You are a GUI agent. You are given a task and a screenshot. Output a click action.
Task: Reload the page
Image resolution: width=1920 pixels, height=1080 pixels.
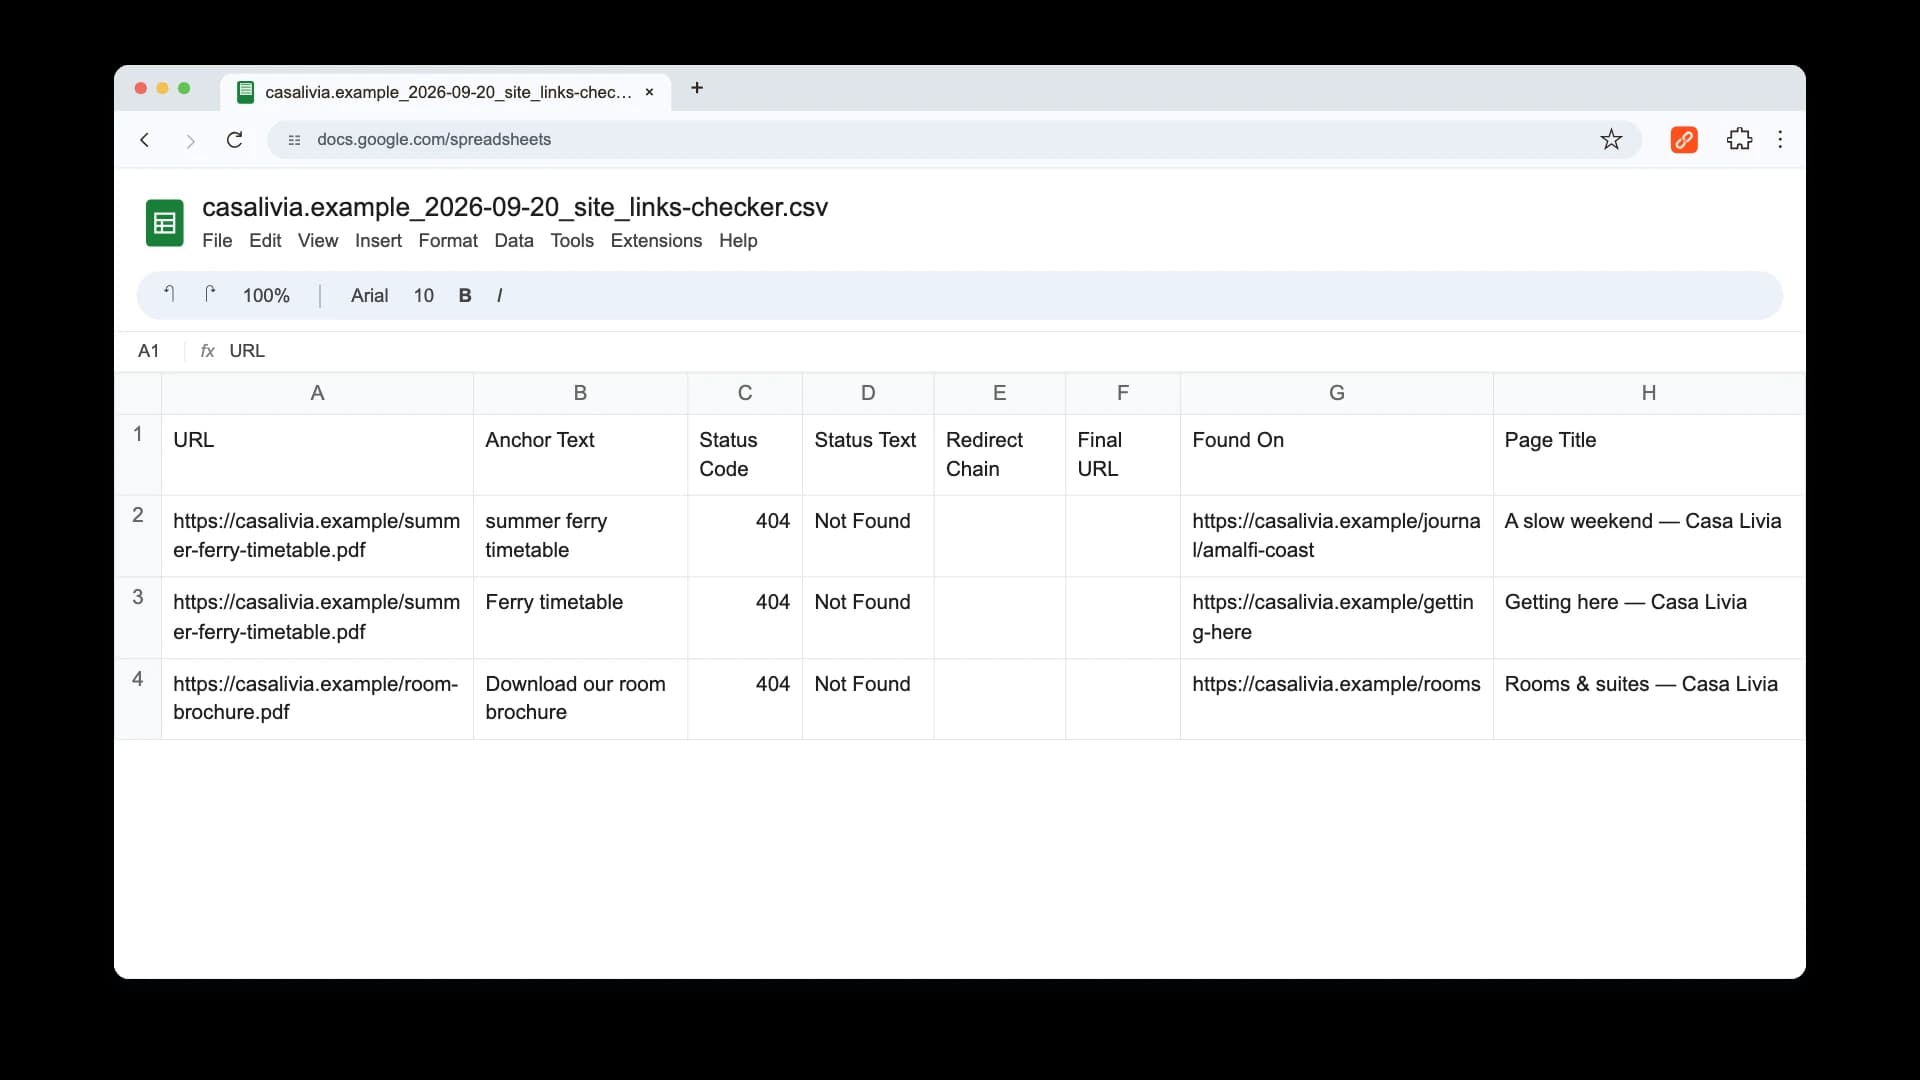(235, 140)
